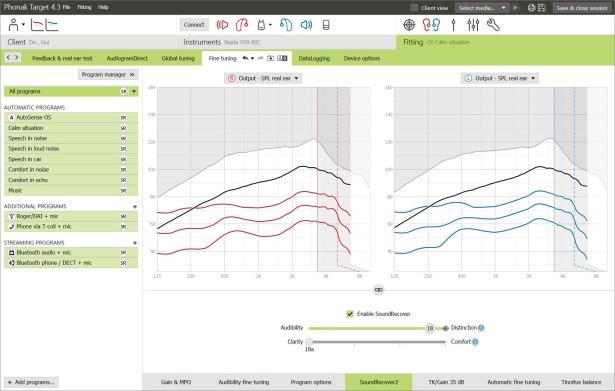
Task: Open the accessories bottle-shaped icon
Action: (x=261, y=25)
